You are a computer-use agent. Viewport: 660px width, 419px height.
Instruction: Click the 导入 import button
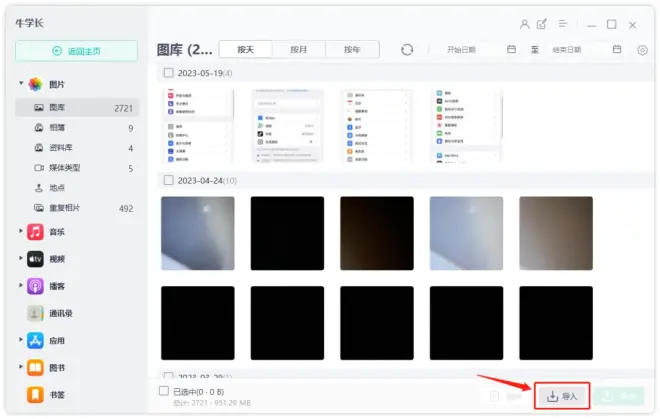click(x=562, y=396)
